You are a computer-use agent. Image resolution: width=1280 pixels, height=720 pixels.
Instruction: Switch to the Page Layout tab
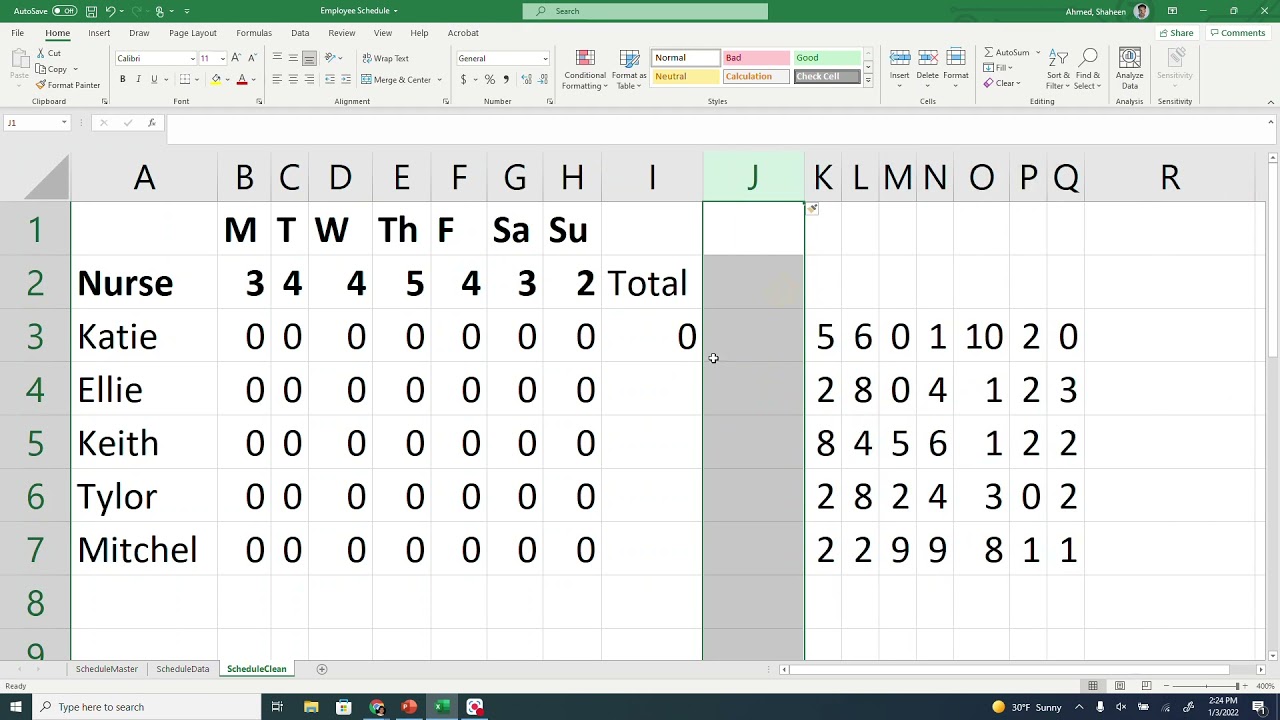pos(193,33)
